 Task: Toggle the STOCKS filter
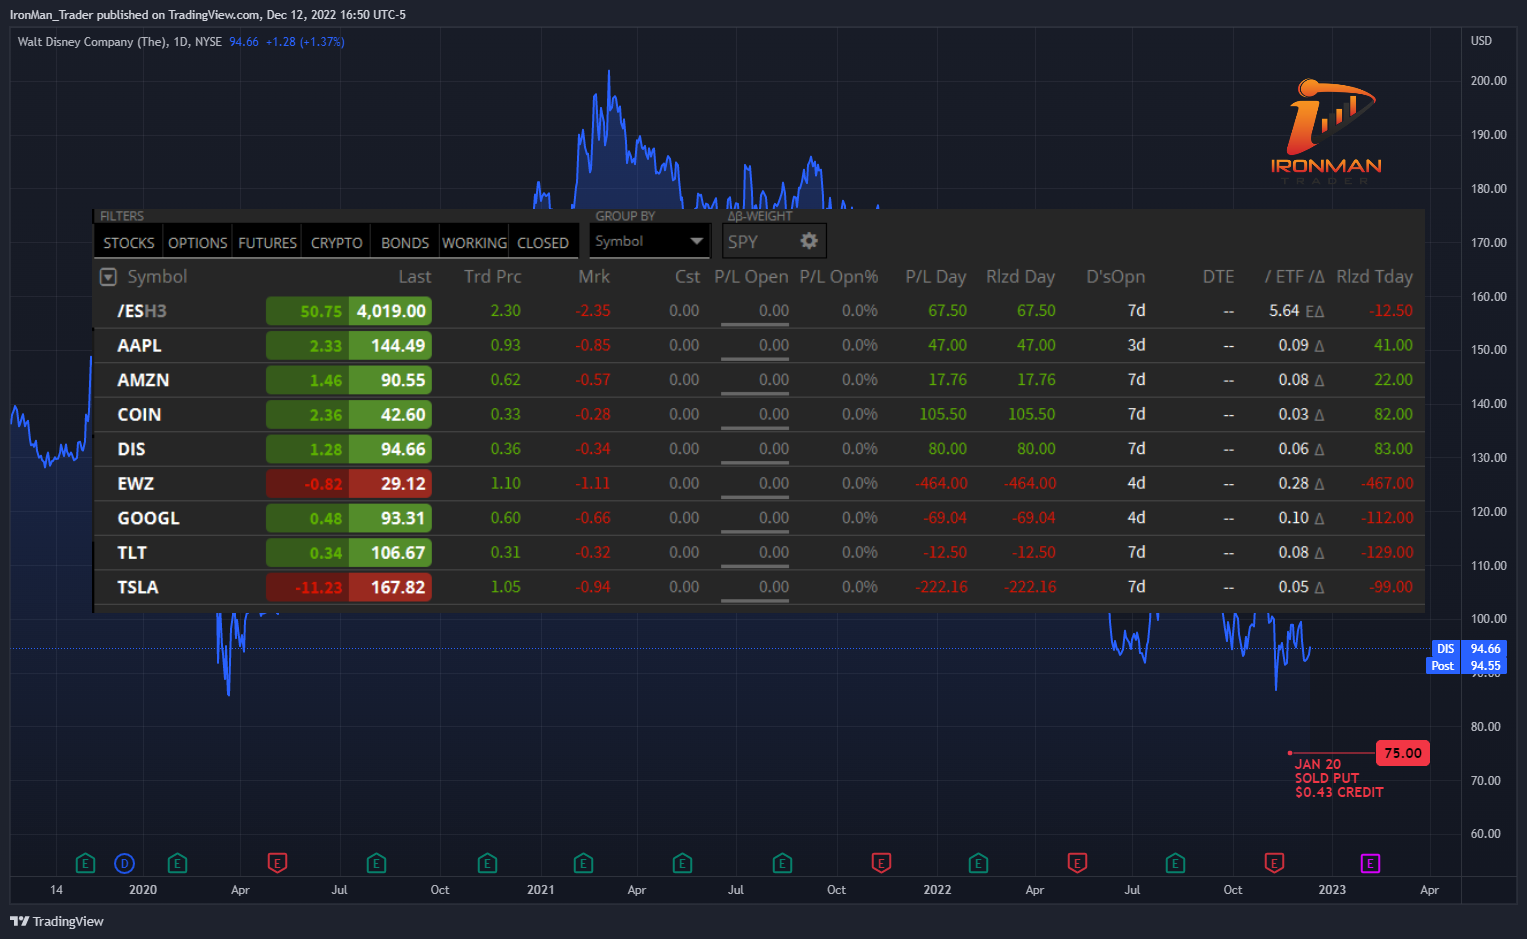point(129,243)
